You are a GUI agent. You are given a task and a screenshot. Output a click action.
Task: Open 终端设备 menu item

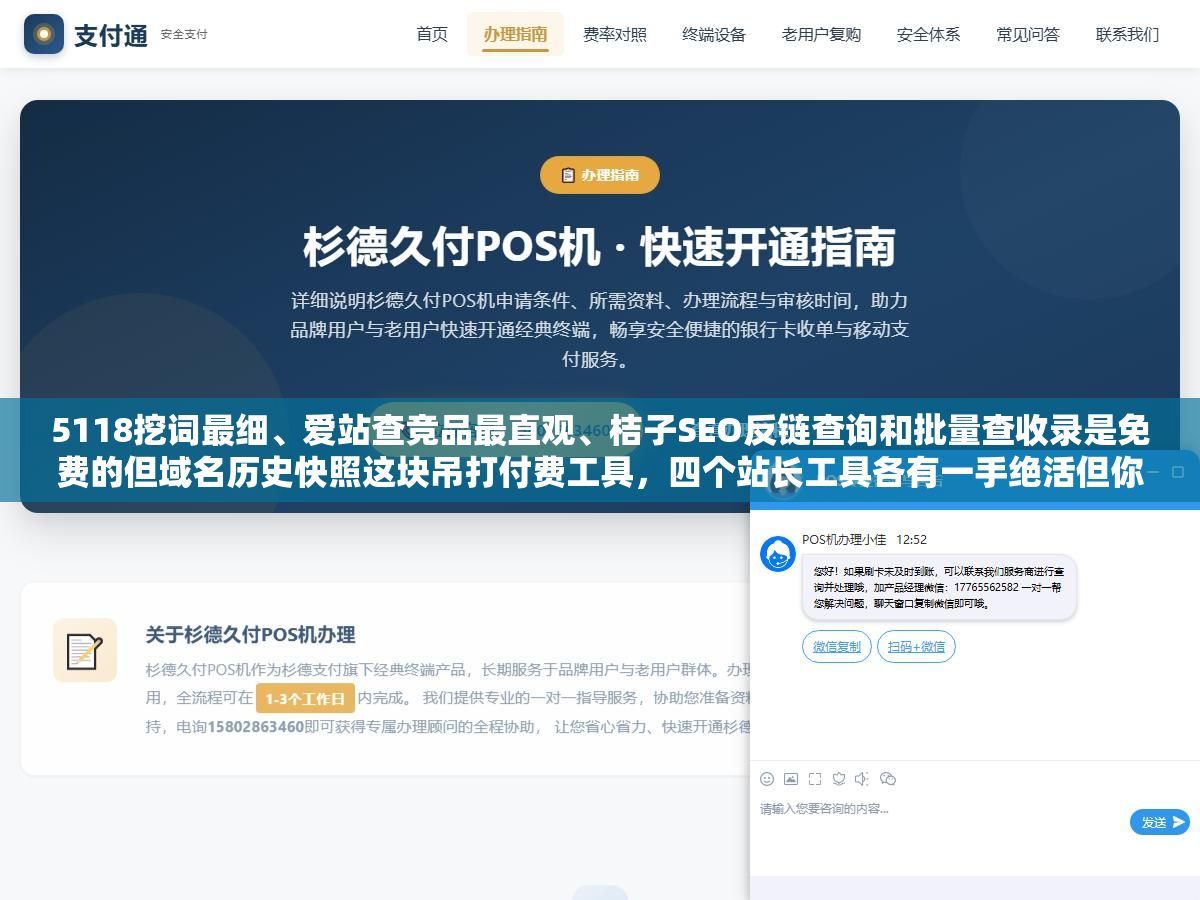tap(714, 34)
